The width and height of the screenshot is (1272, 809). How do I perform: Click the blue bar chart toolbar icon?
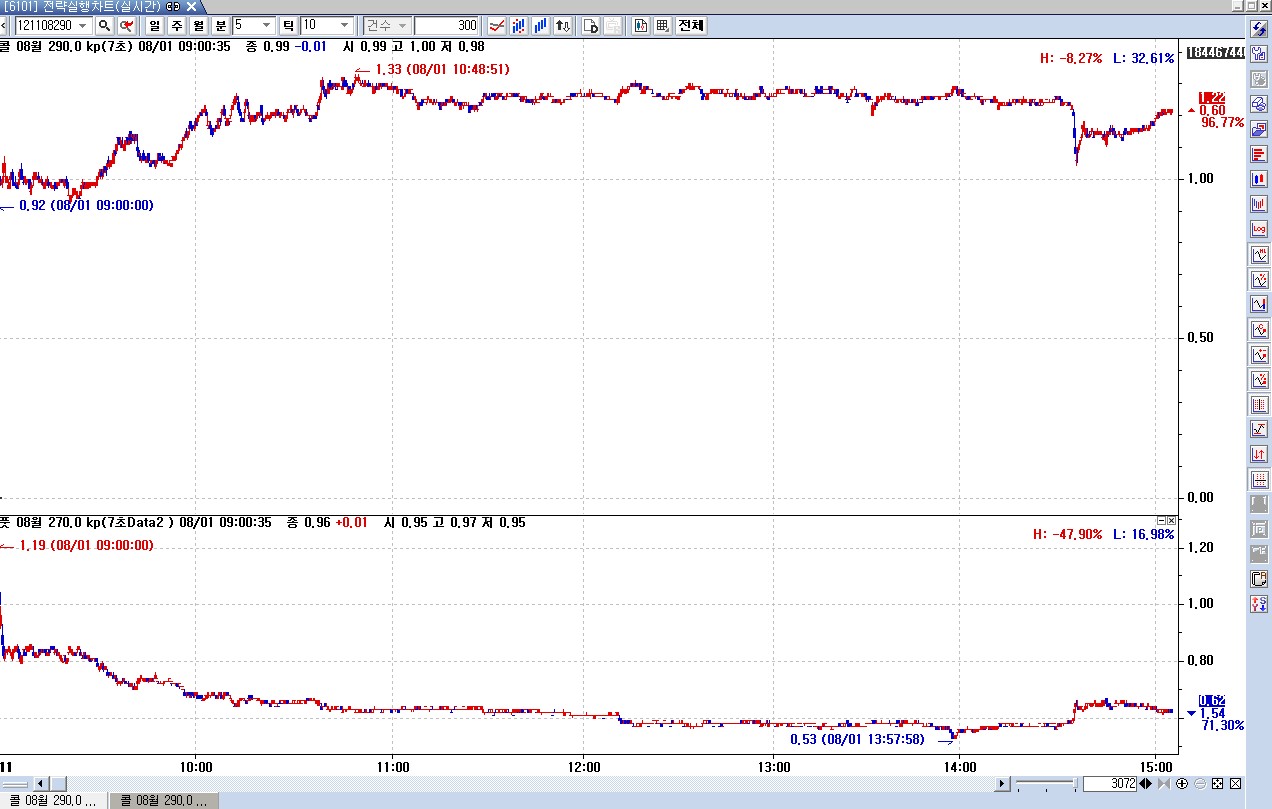click(x=541, y=25)
